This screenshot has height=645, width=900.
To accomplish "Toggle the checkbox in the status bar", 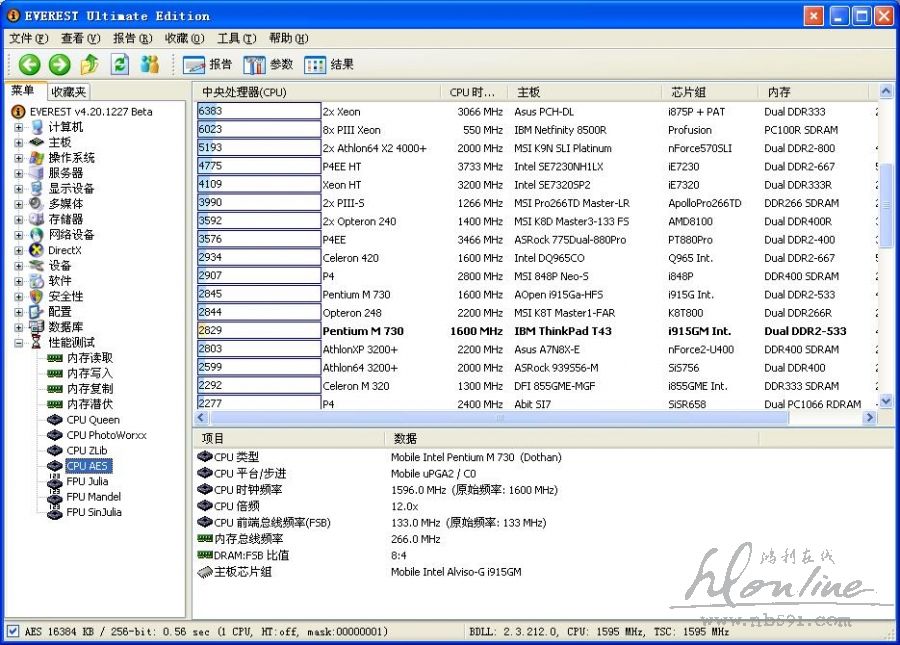I will pyautogui.click(x=12, y=632).
